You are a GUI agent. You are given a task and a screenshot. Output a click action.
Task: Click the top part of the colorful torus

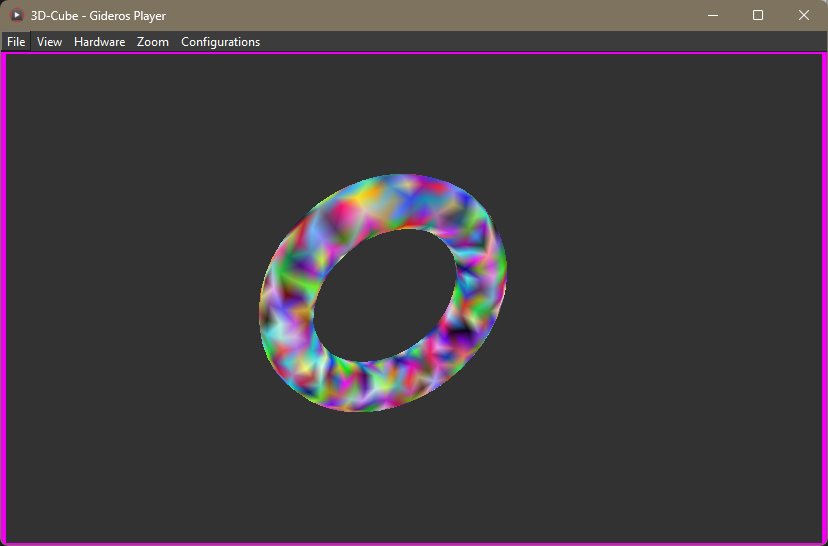[x=400, y=200]
